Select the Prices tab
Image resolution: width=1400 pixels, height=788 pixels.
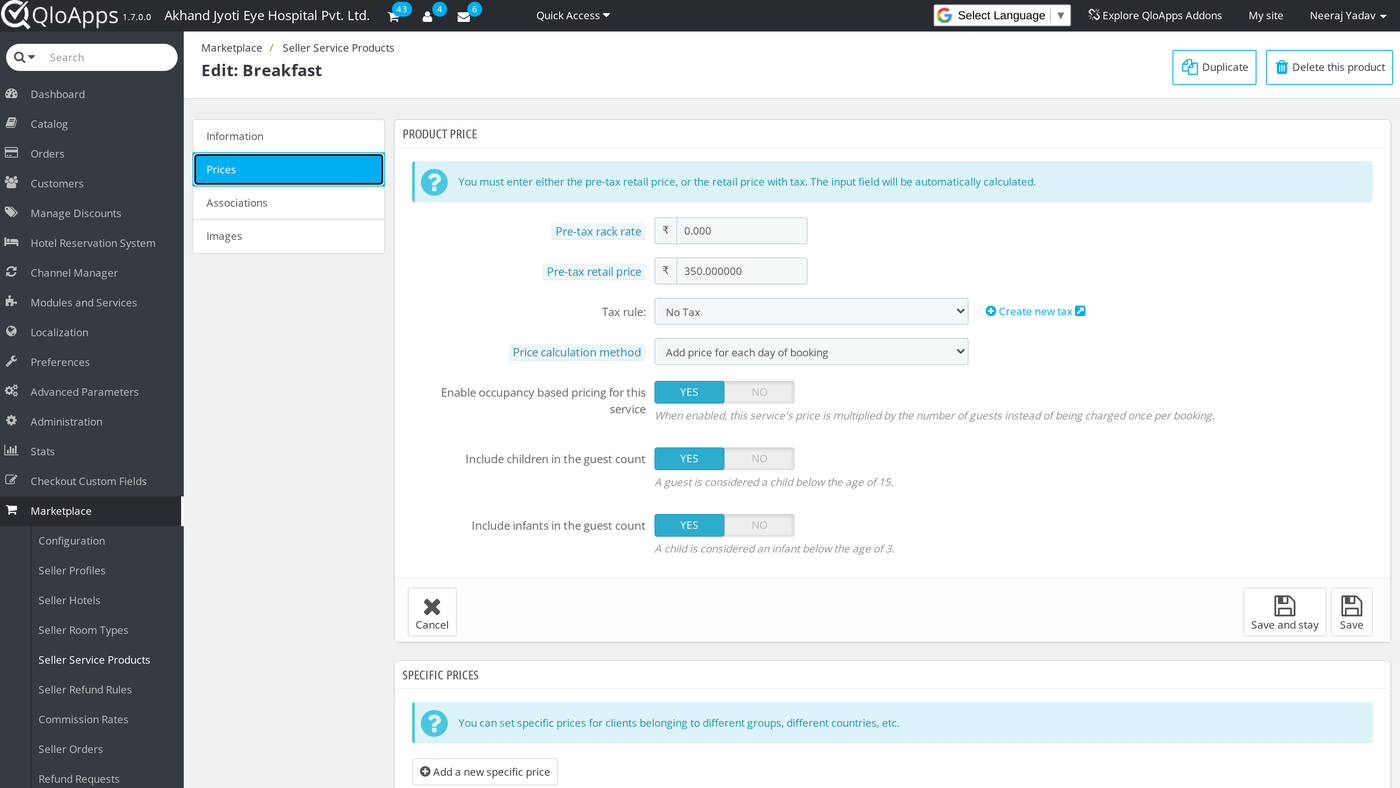coord(288,169)
